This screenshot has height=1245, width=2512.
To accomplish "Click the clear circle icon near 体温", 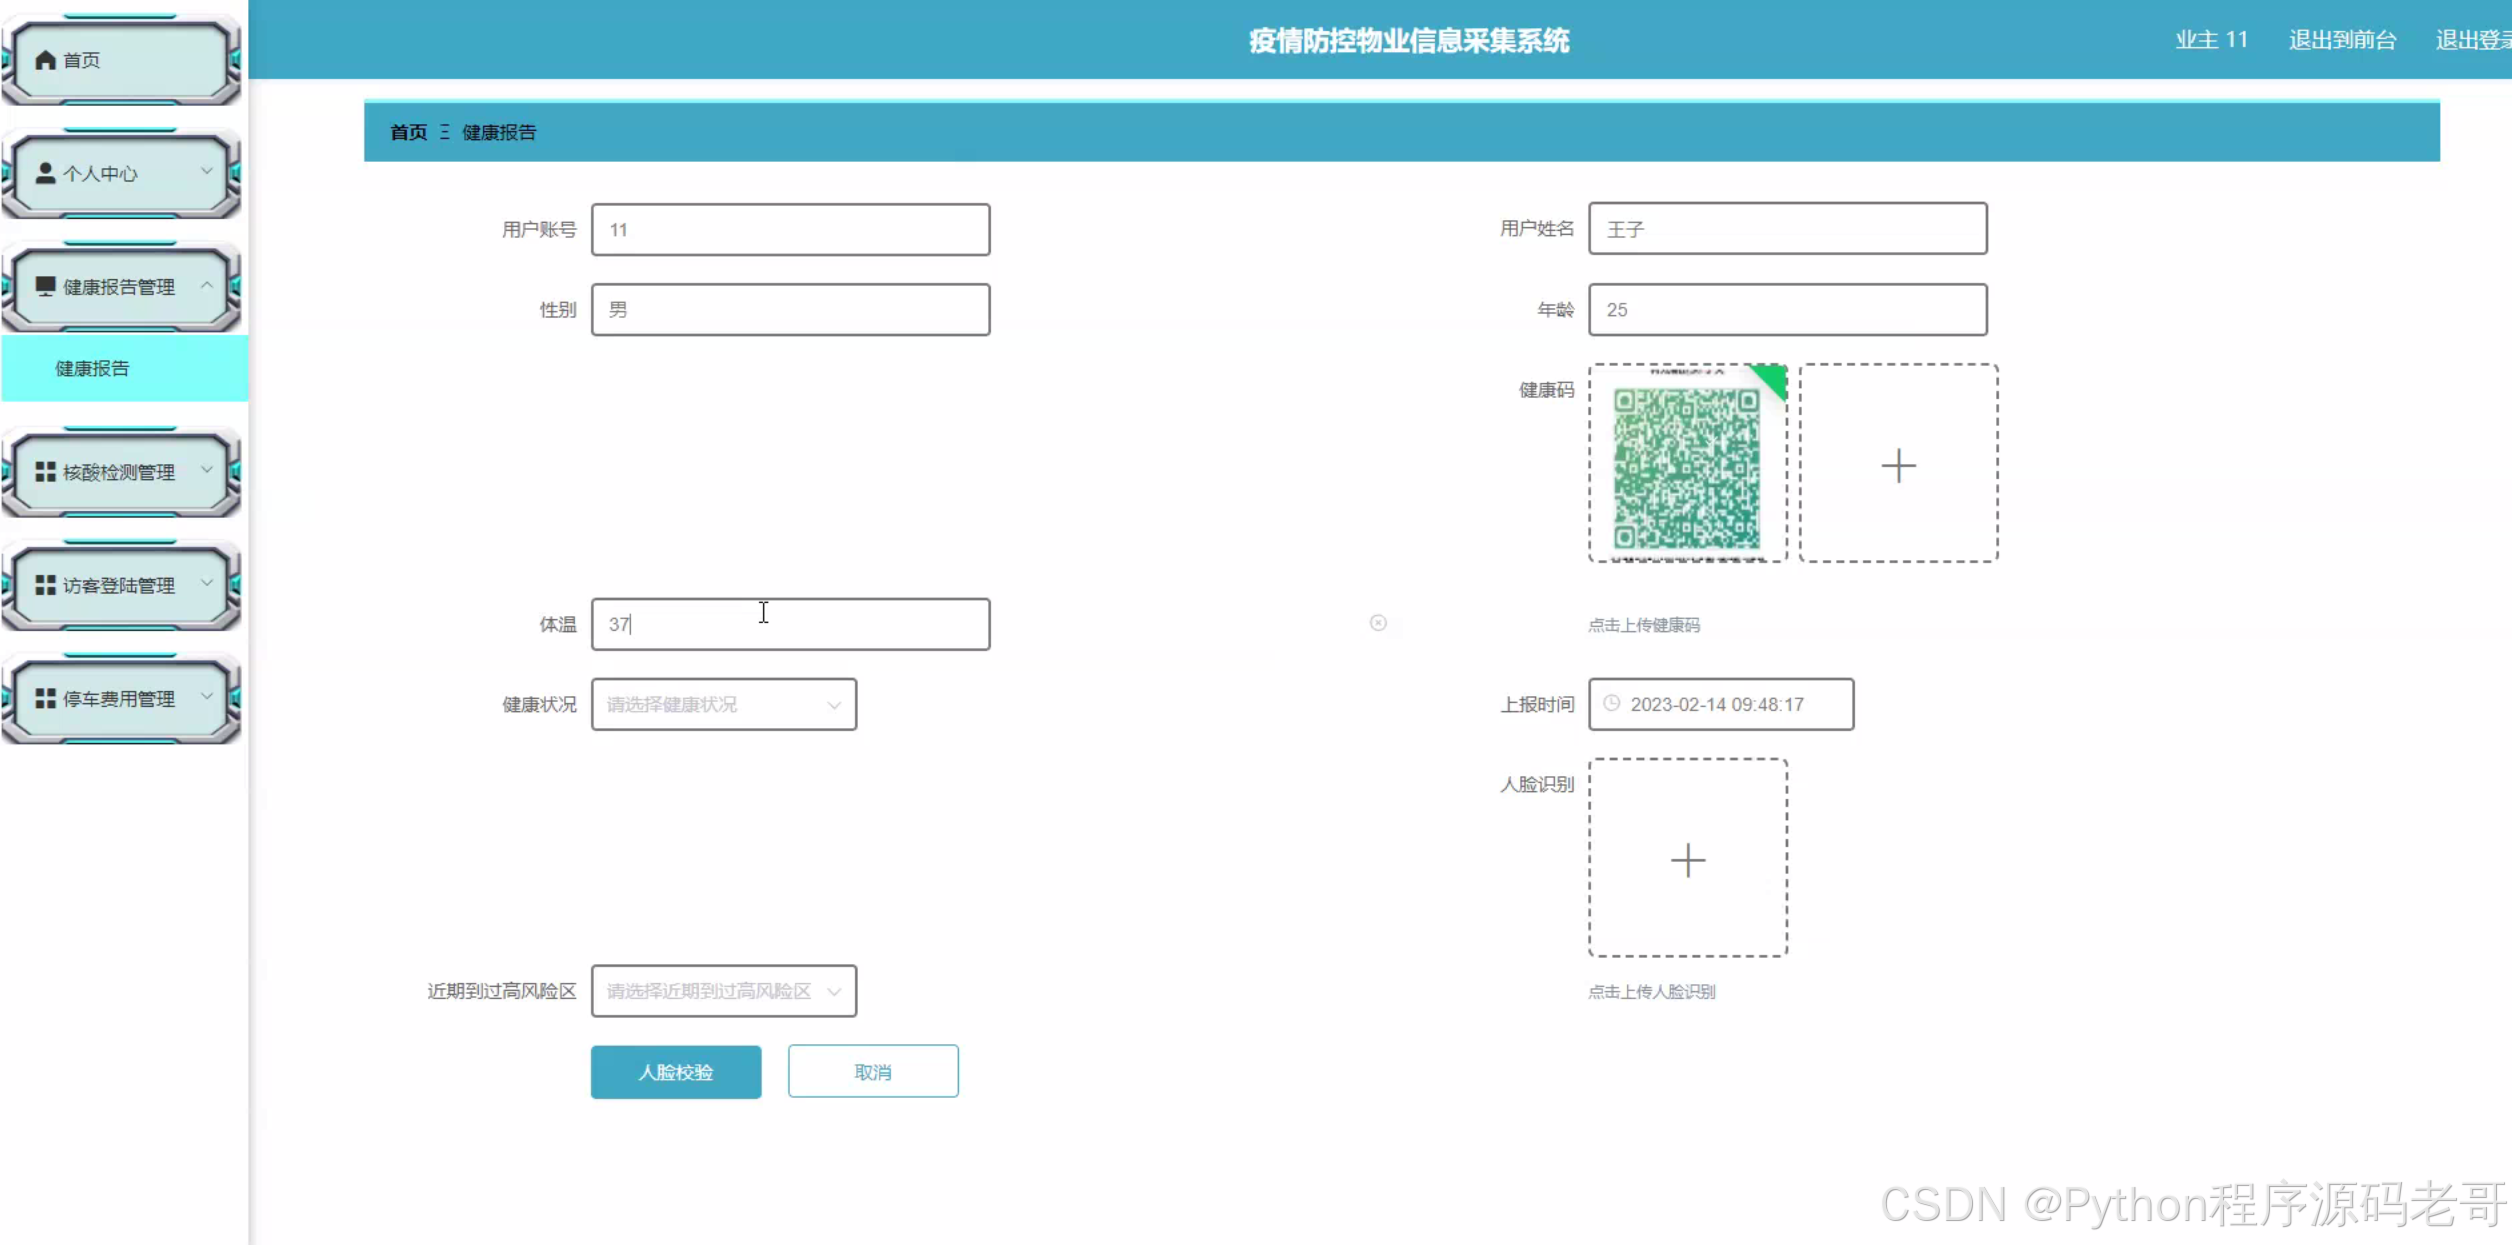I will [1378, 623].
